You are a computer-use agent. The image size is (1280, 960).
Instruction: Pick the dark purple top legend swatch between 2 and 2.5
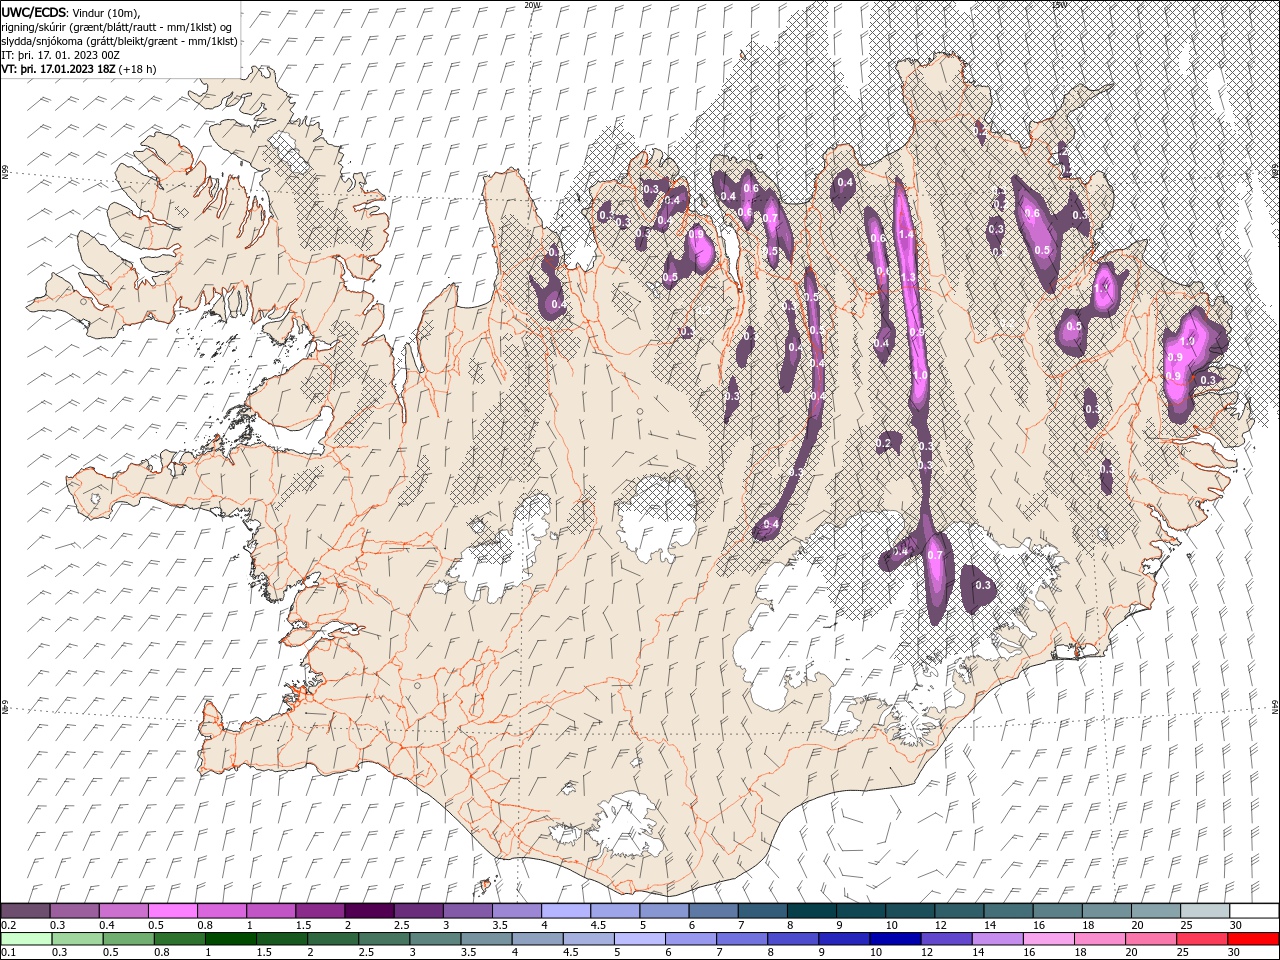[x=369, y=911]
